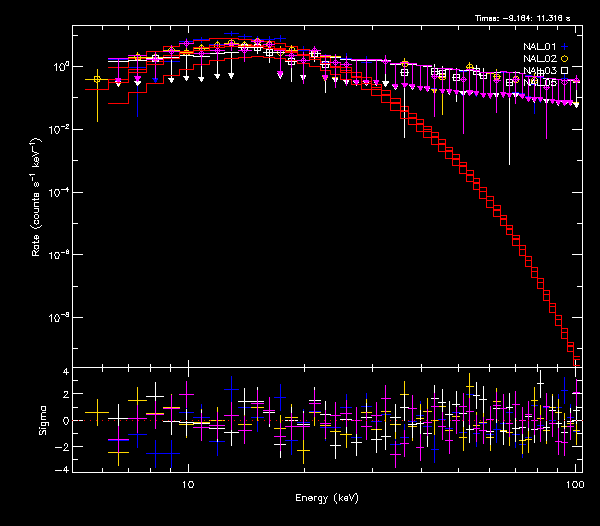
Task: Select the NAI_03 legend label
Action: (540, 71)
